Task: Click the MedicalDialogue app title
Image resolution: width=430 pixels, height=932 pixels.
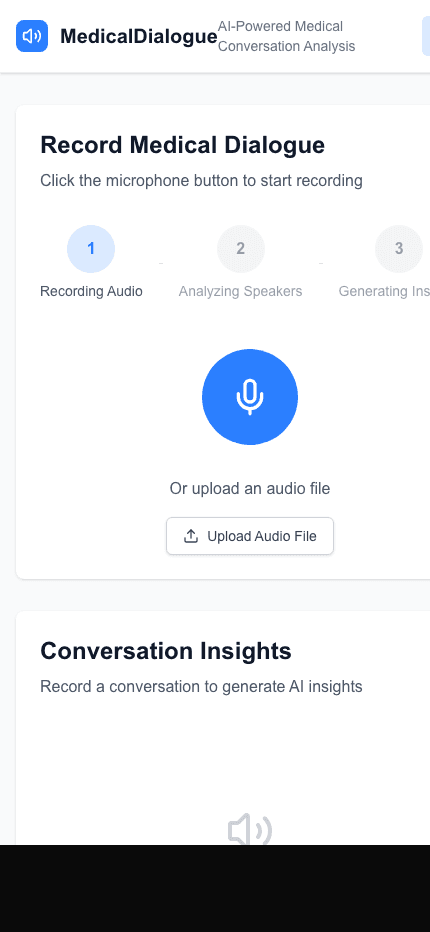Action: click(139, 36)
